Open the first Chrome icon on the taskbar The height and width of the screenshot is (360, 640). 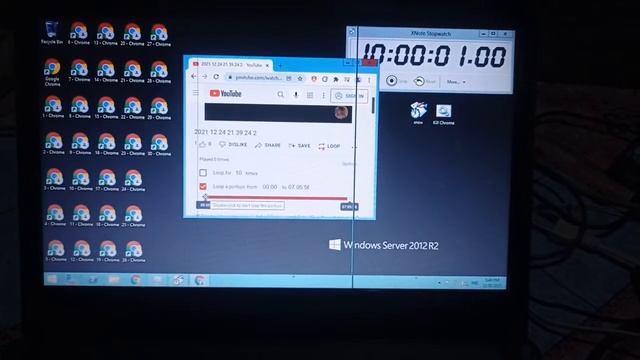click(x=136, y=280)
